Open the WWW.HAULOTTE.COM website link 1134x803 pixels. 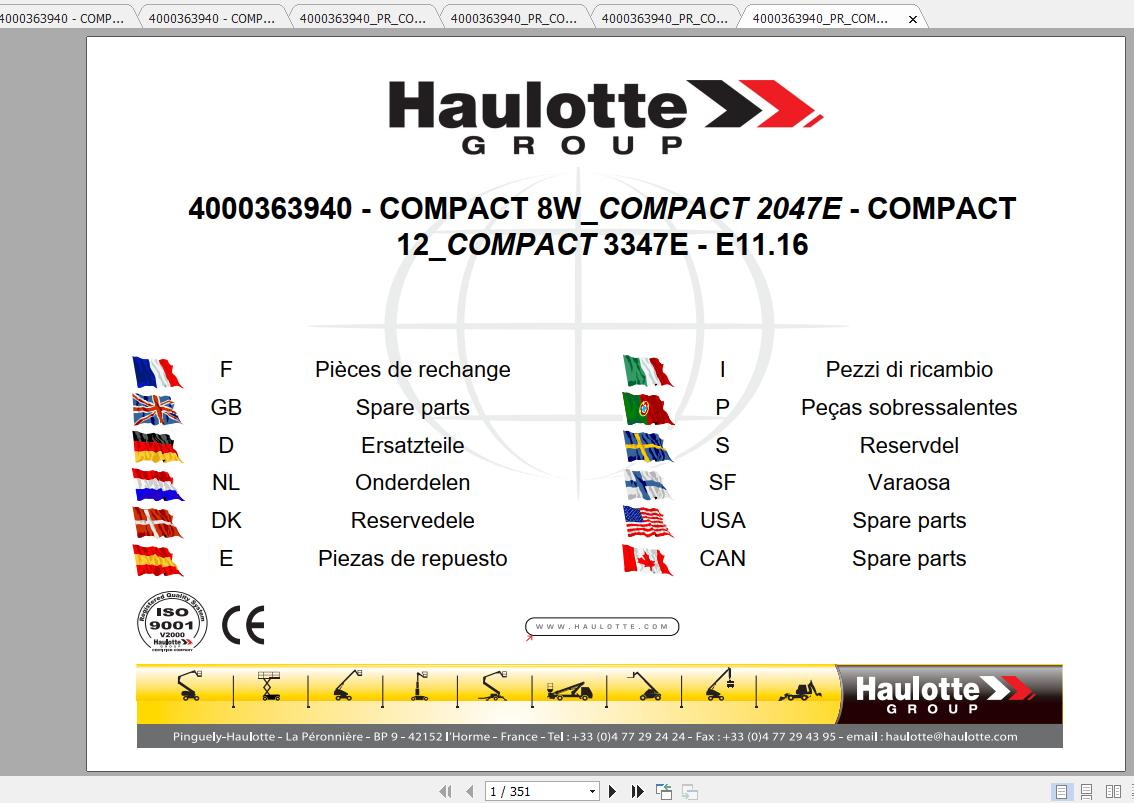click(x=600, y=627)
